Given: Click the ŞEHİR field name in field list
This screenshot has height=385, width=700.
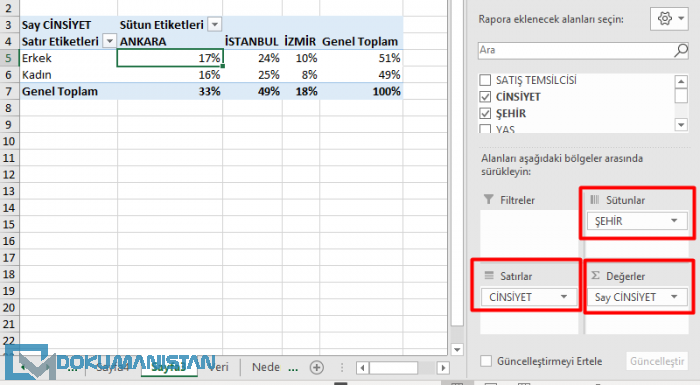Looking at the screenshot, I should click(x=511, y=113).
